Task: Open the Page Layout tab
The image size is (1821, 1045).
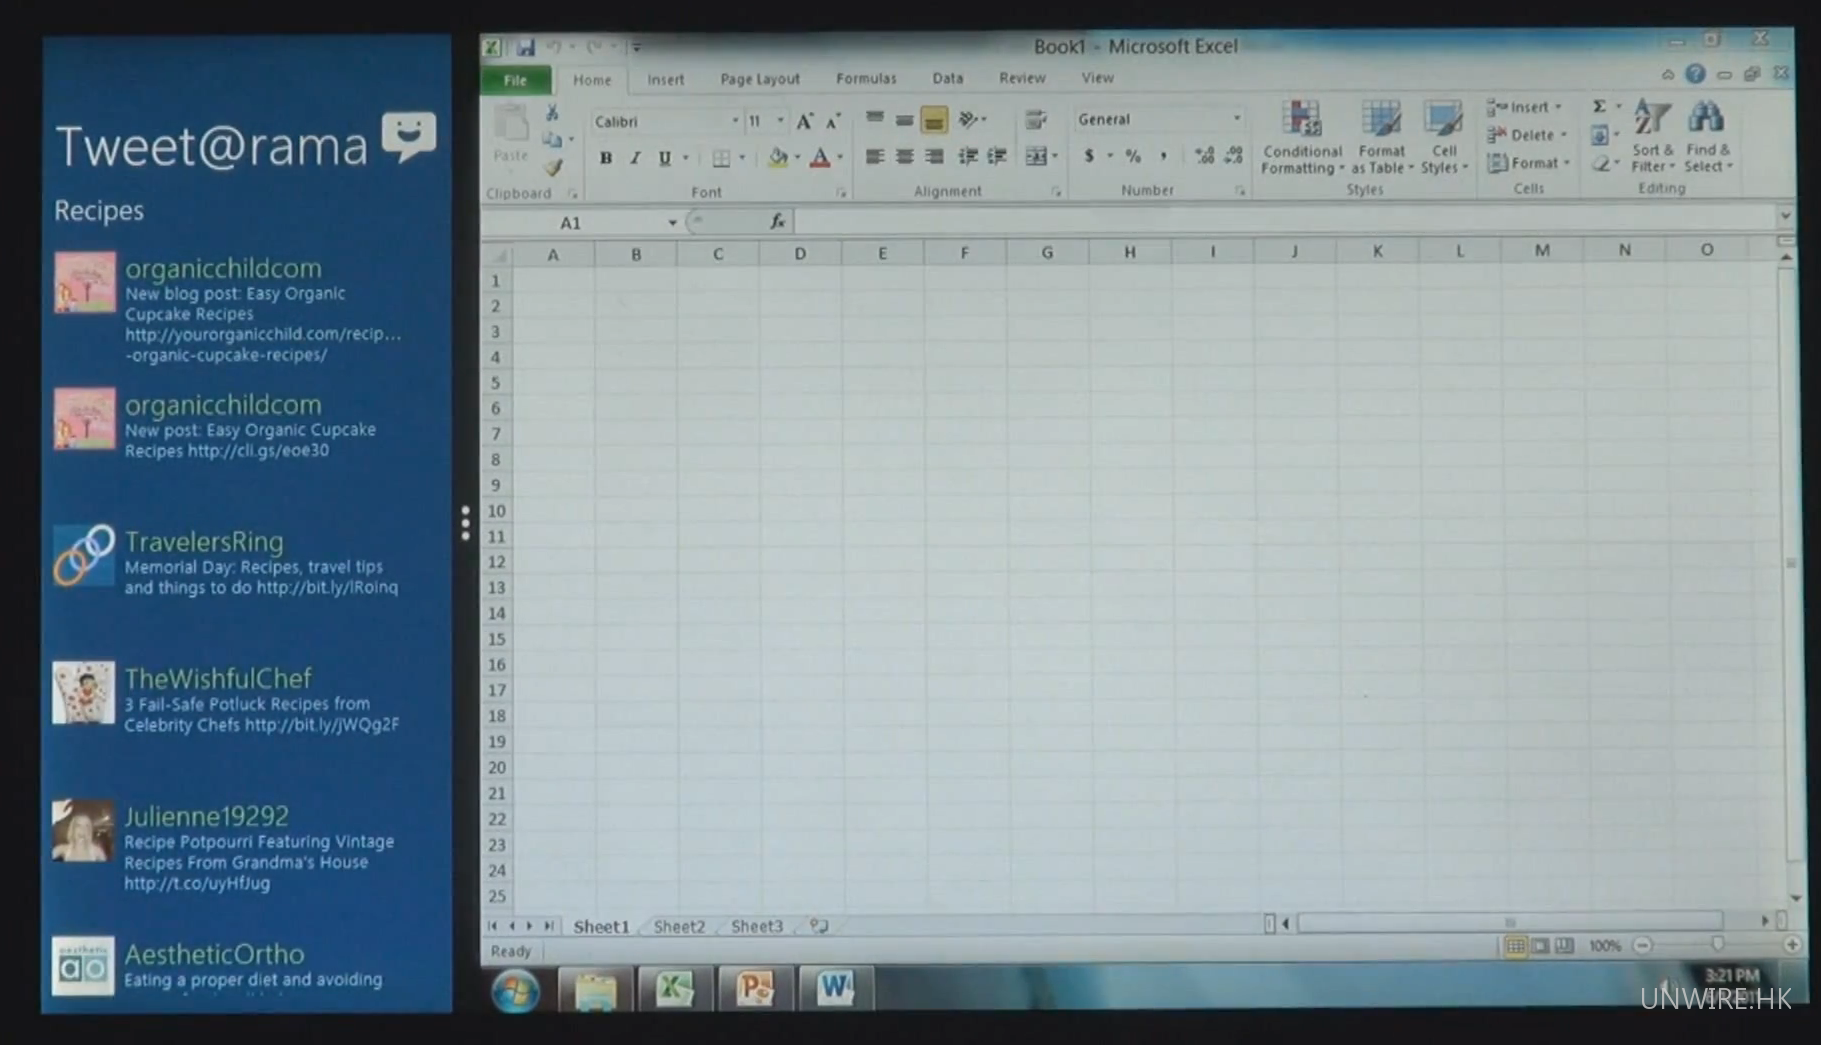Action: (759, 79)
